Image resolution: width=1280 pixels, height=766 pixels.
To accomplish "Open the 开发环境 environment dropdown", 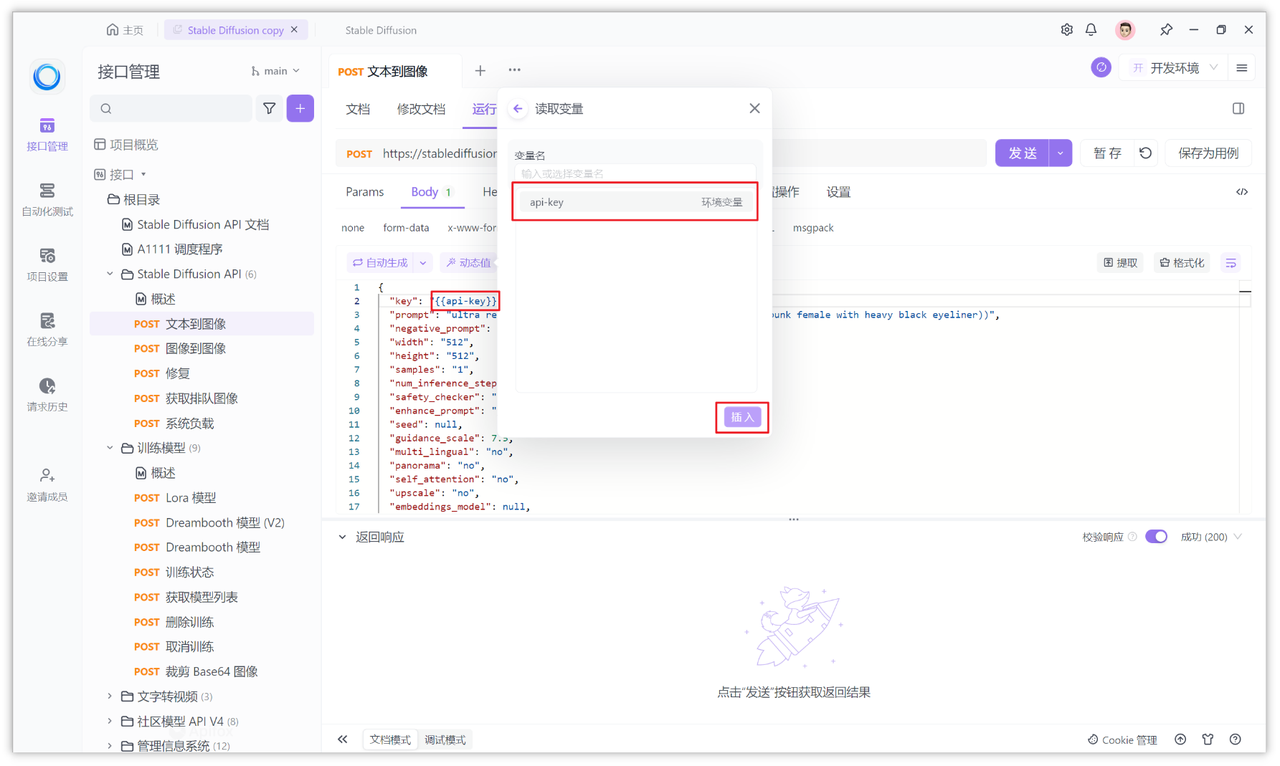I will point(1174,68).
